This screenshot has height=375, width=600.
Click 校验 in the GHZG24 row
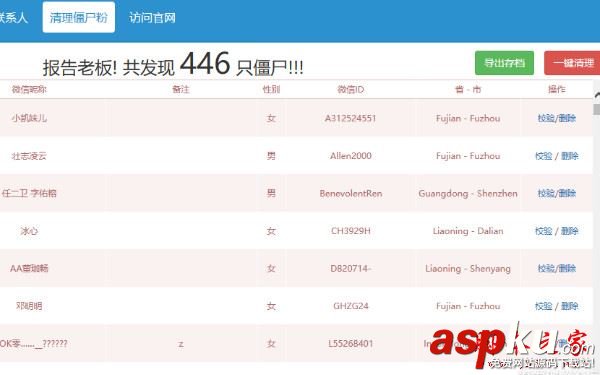(544, 306)
